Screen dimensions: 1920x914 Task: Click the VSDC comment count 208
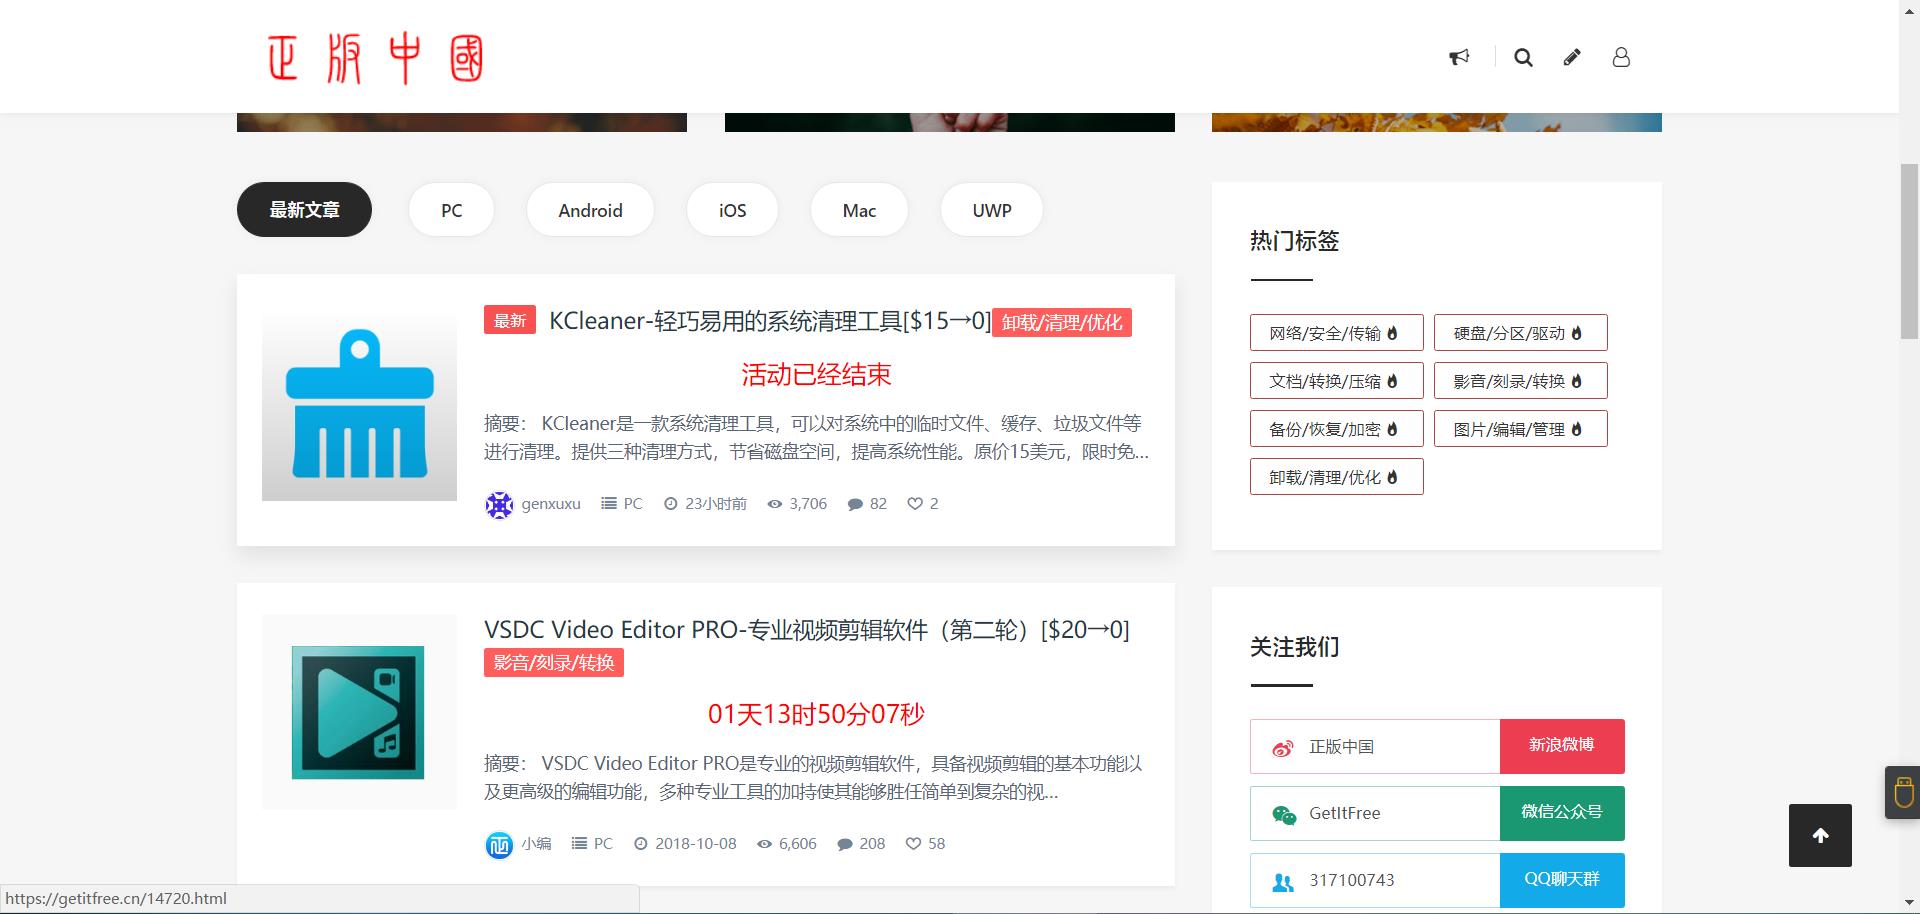861,844
